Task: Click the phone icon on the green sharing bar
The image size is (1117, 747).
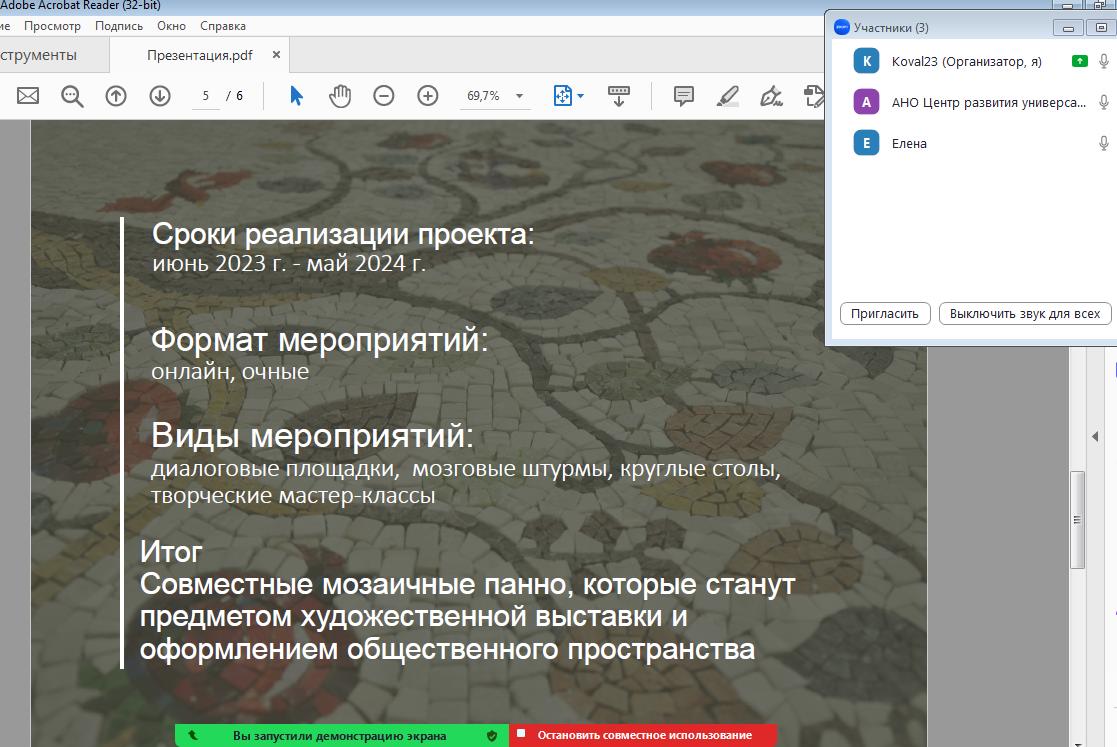Action: pyautogui.click(x=193, y=736)
